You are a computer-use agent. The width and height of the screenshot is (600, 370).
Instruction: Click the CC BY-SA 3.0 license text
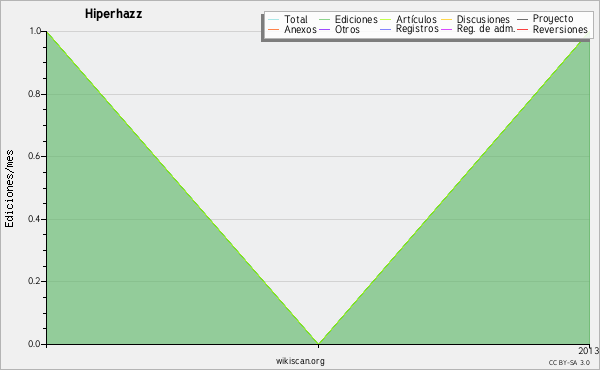(x=569, y=362)
